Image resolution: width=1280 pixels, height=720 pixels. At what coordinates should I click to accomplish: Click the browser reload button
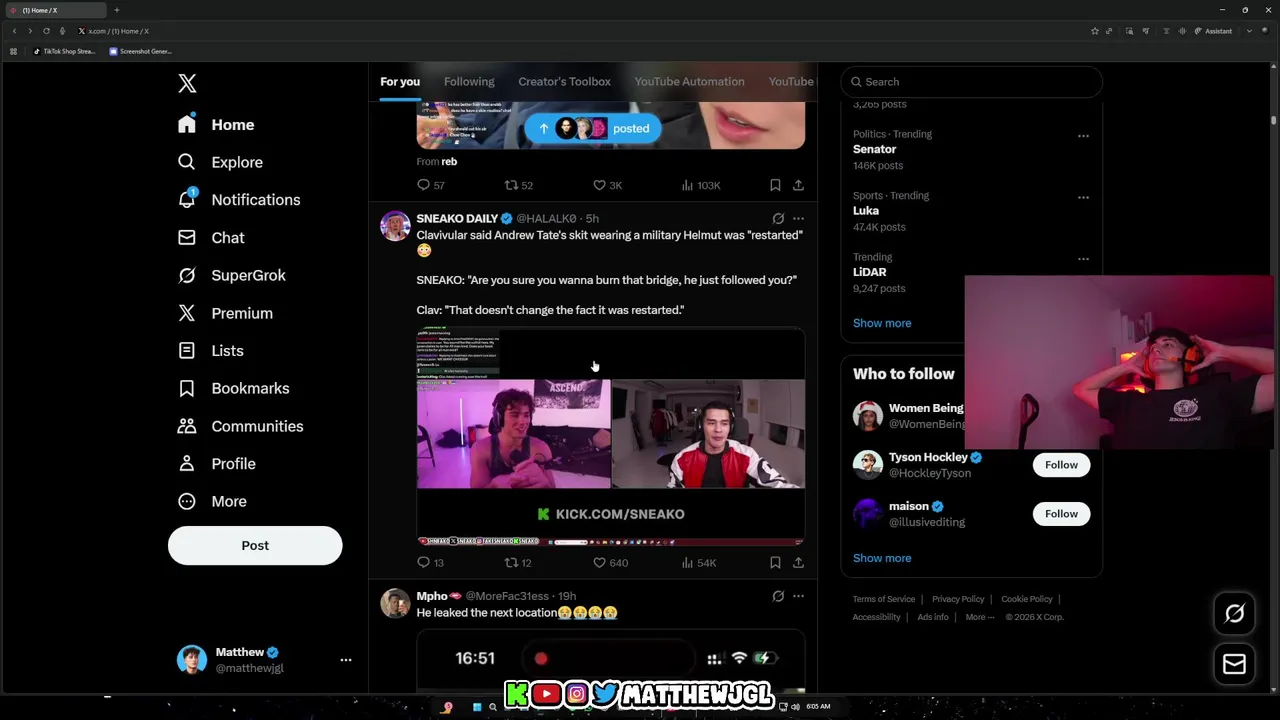[x=46, y=31]
